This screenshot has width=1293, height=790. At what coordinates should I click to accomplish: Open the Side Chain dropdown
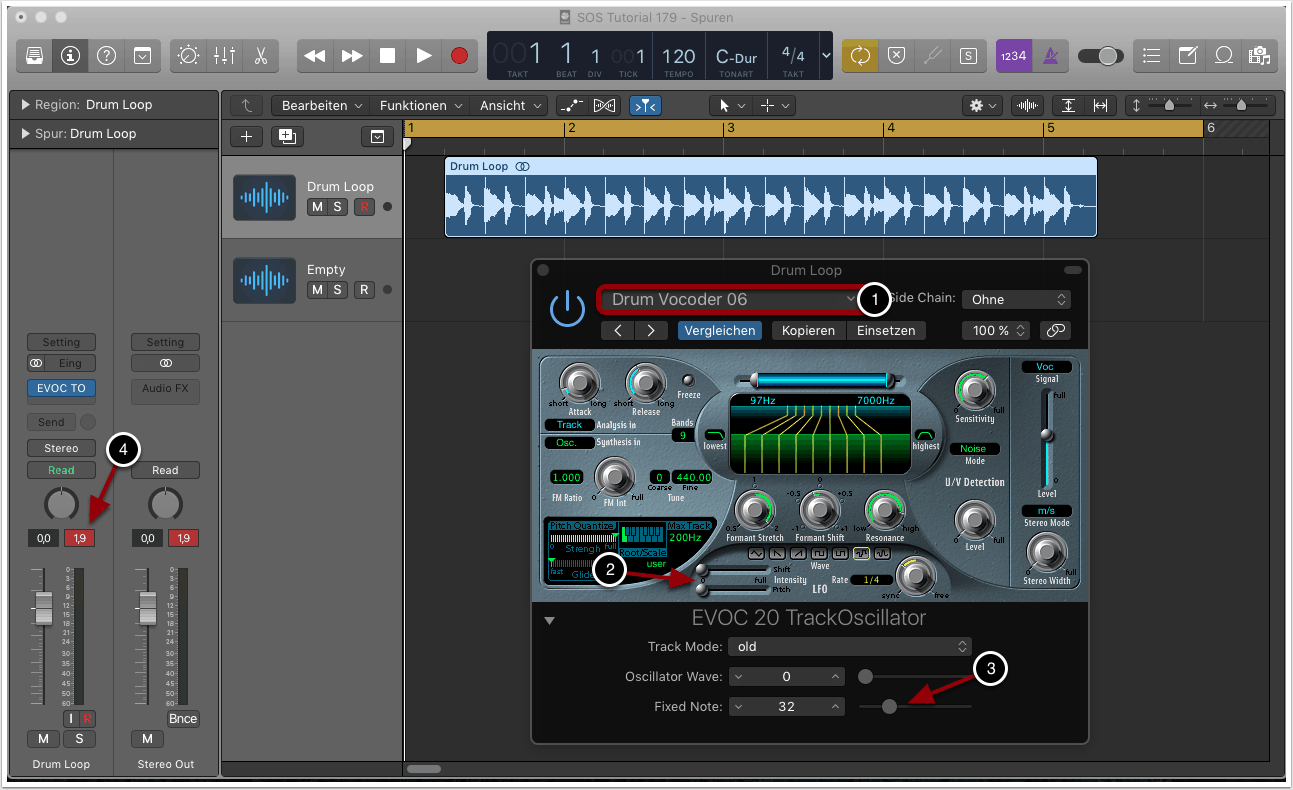pyautogui.click(x=1015, y=299)
